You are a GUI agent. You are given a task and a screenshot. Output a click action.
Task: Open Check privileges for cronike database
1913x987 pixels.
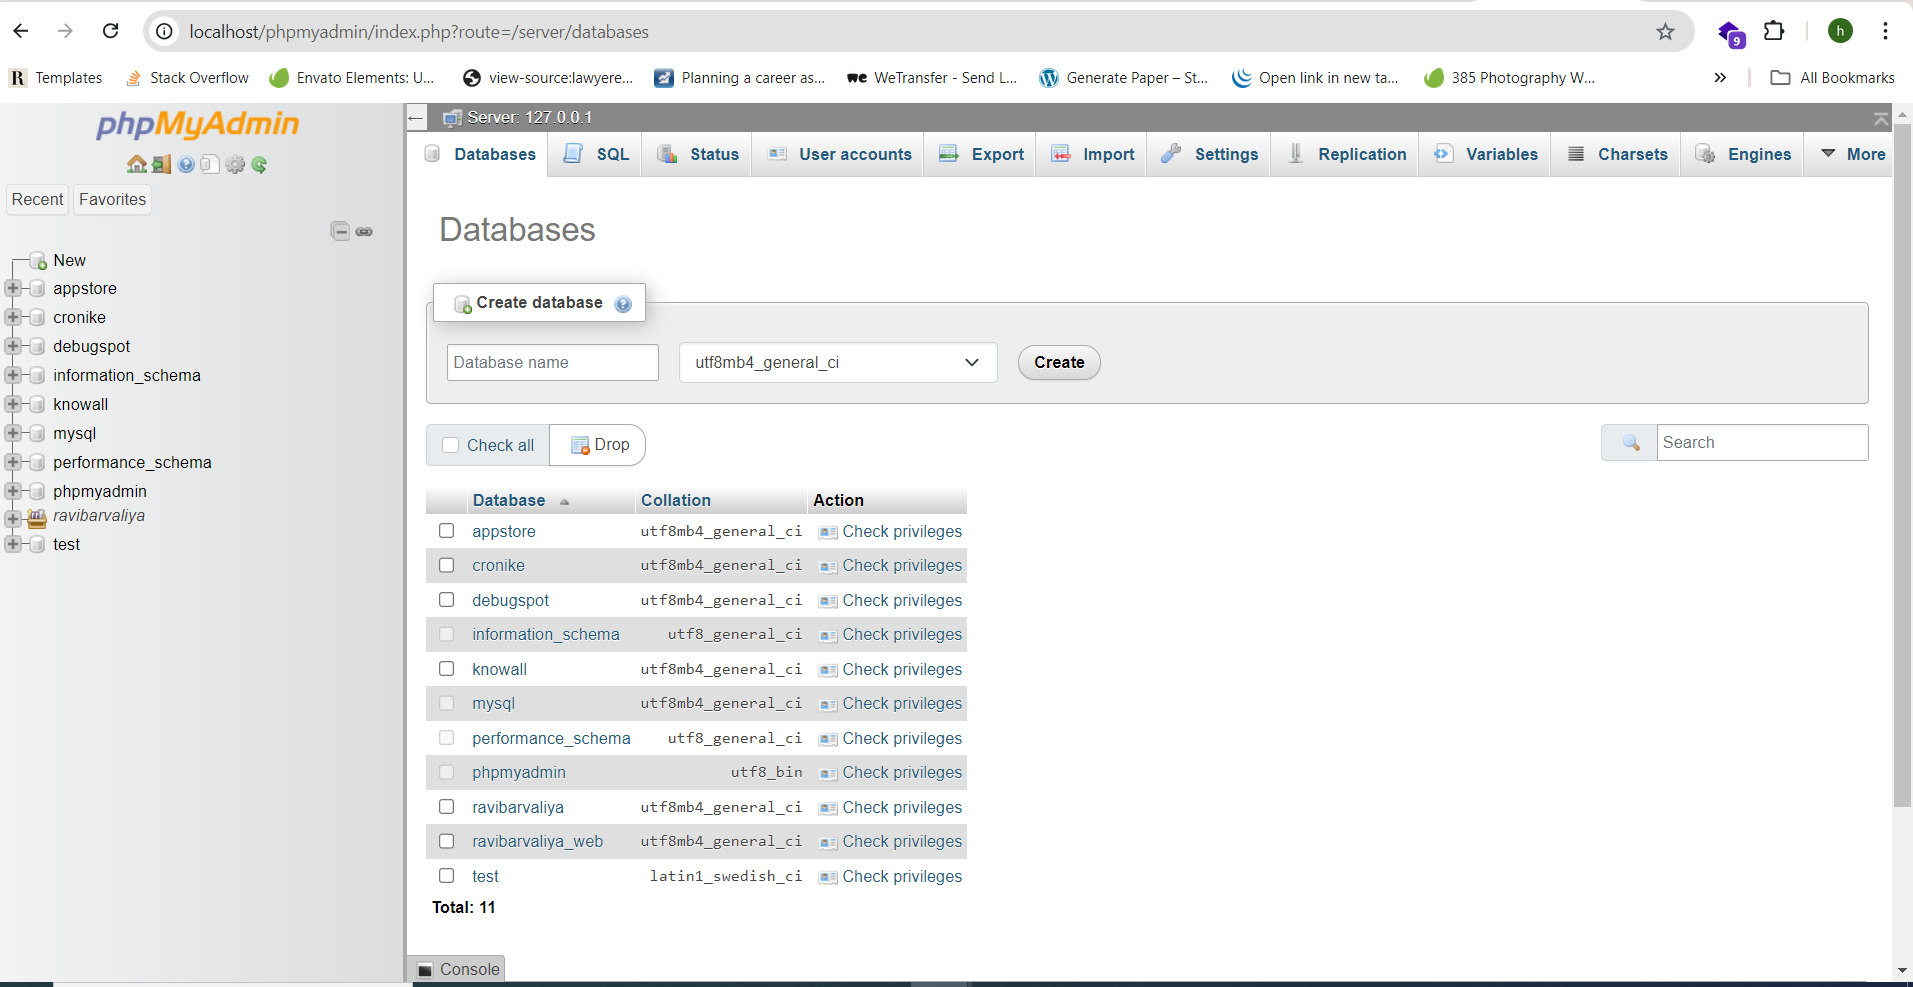(901, 565)
